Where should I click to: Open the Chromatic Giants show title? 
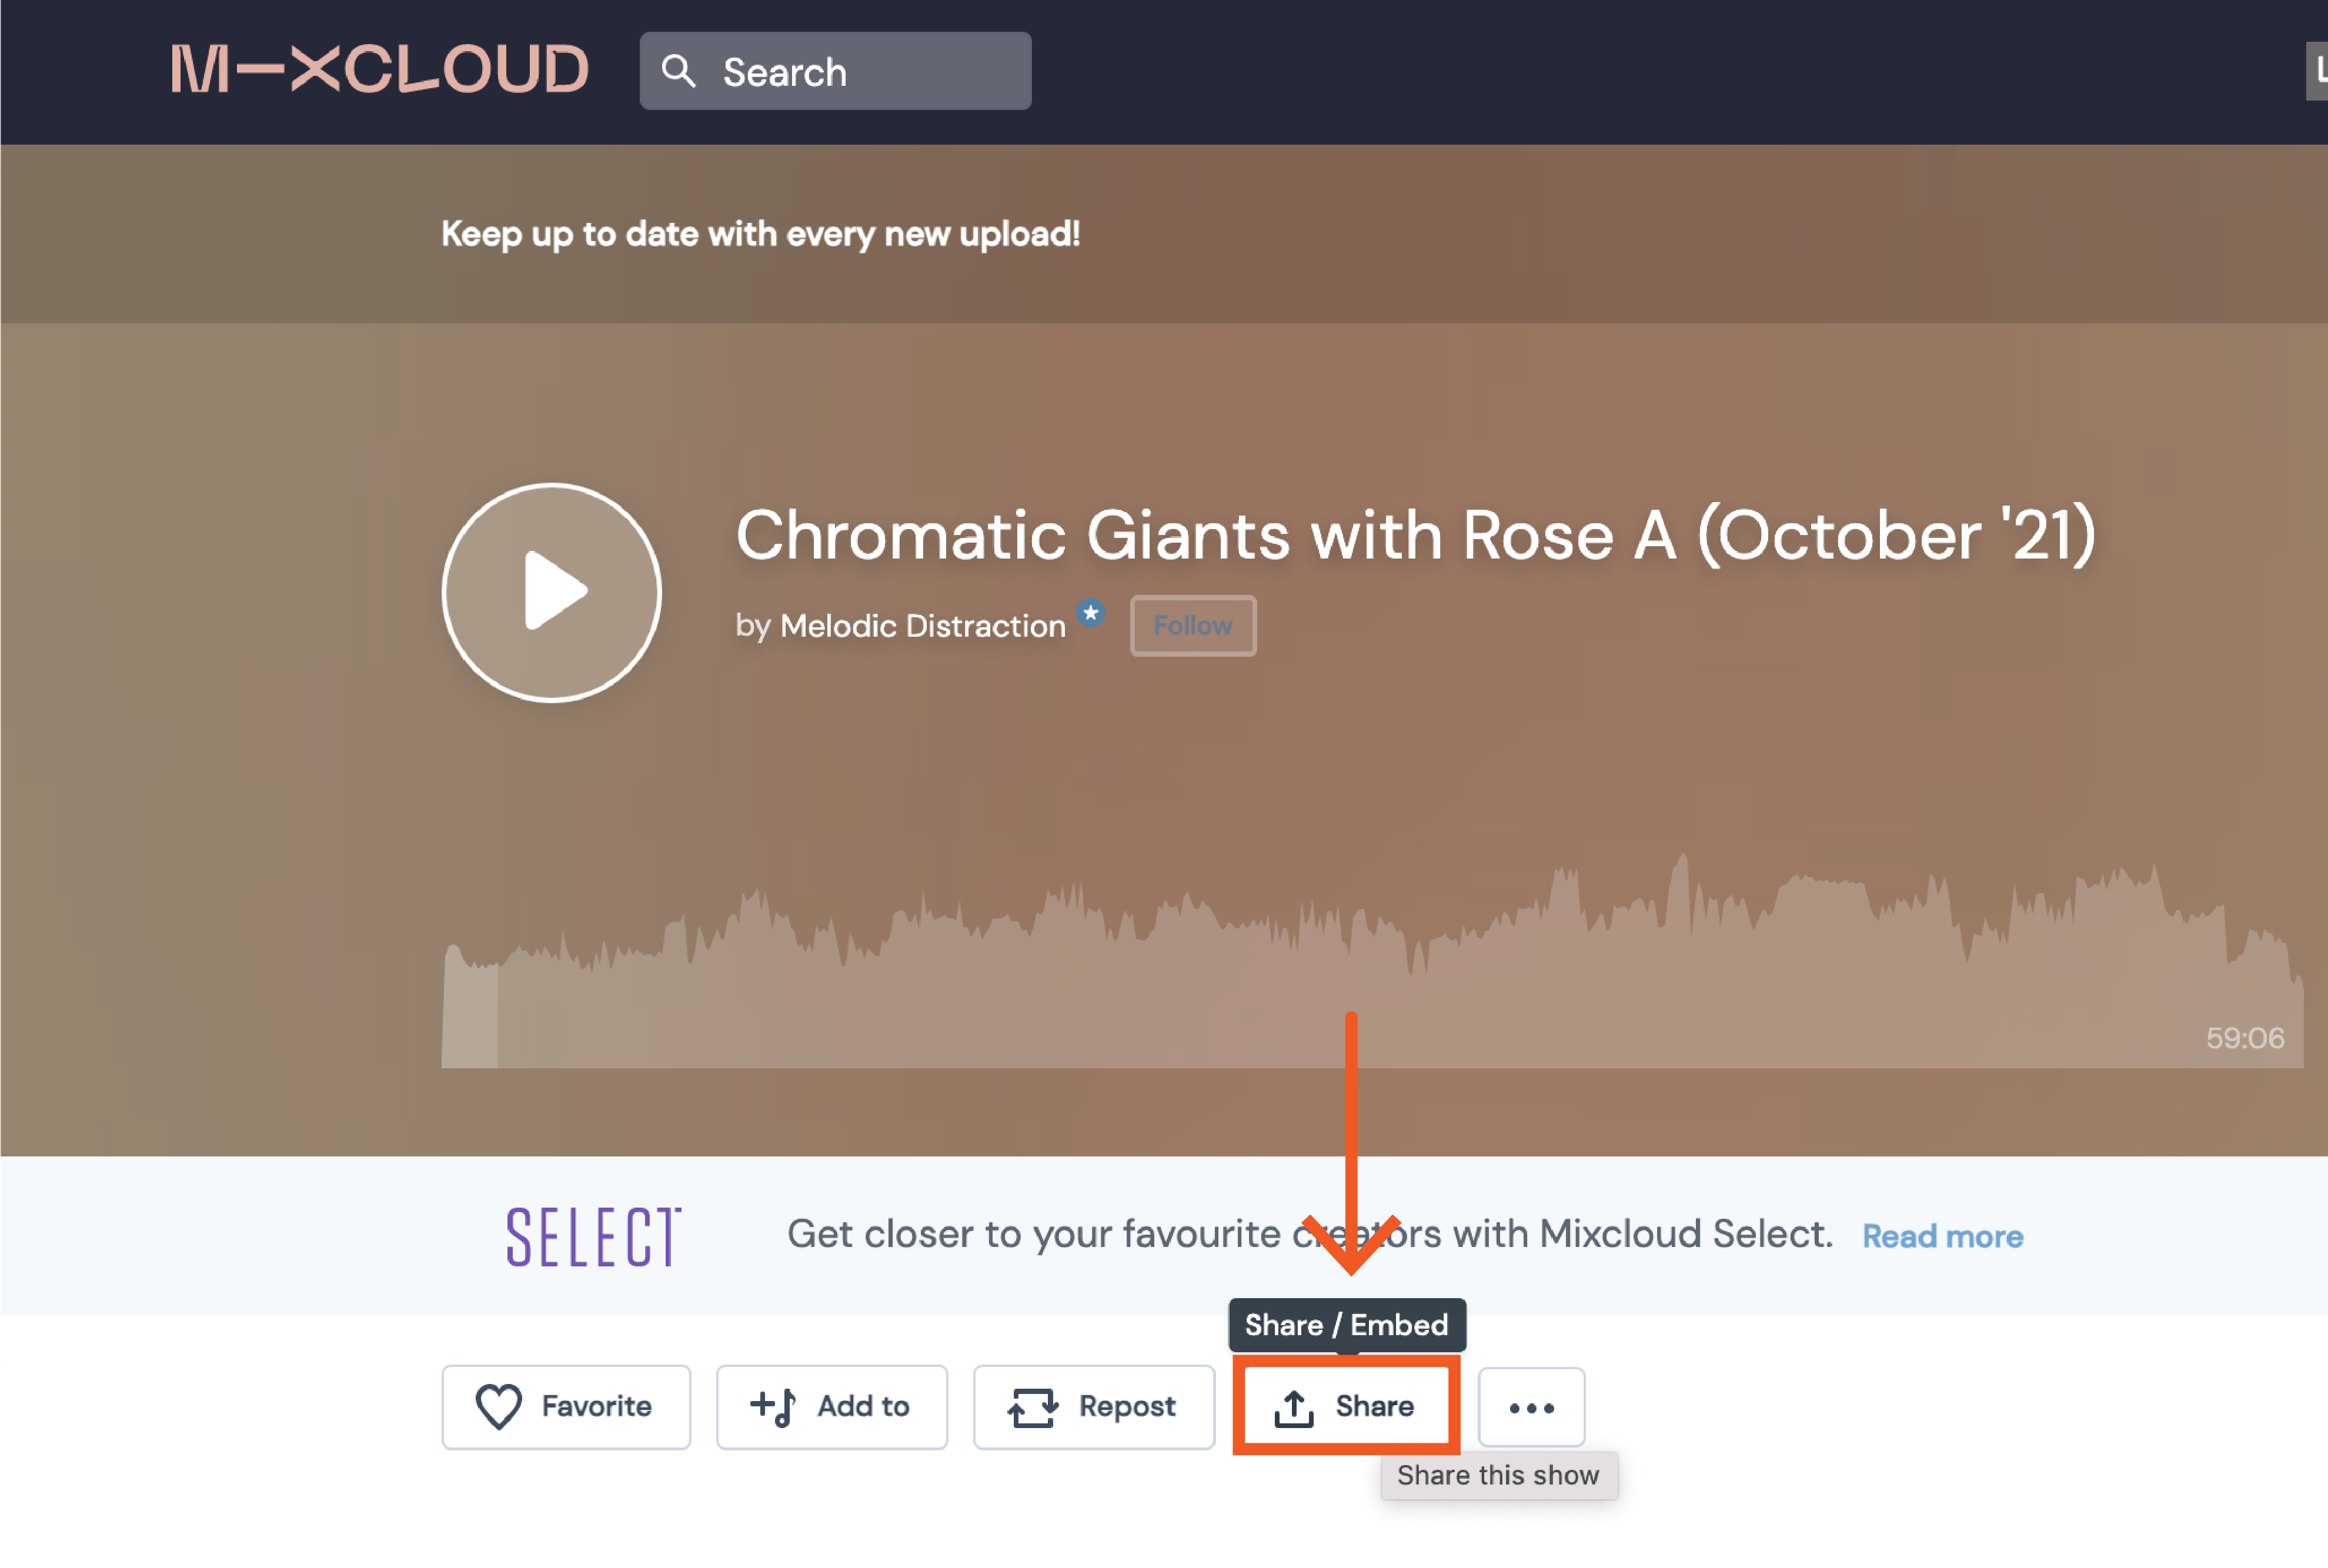click(1414, 535)
